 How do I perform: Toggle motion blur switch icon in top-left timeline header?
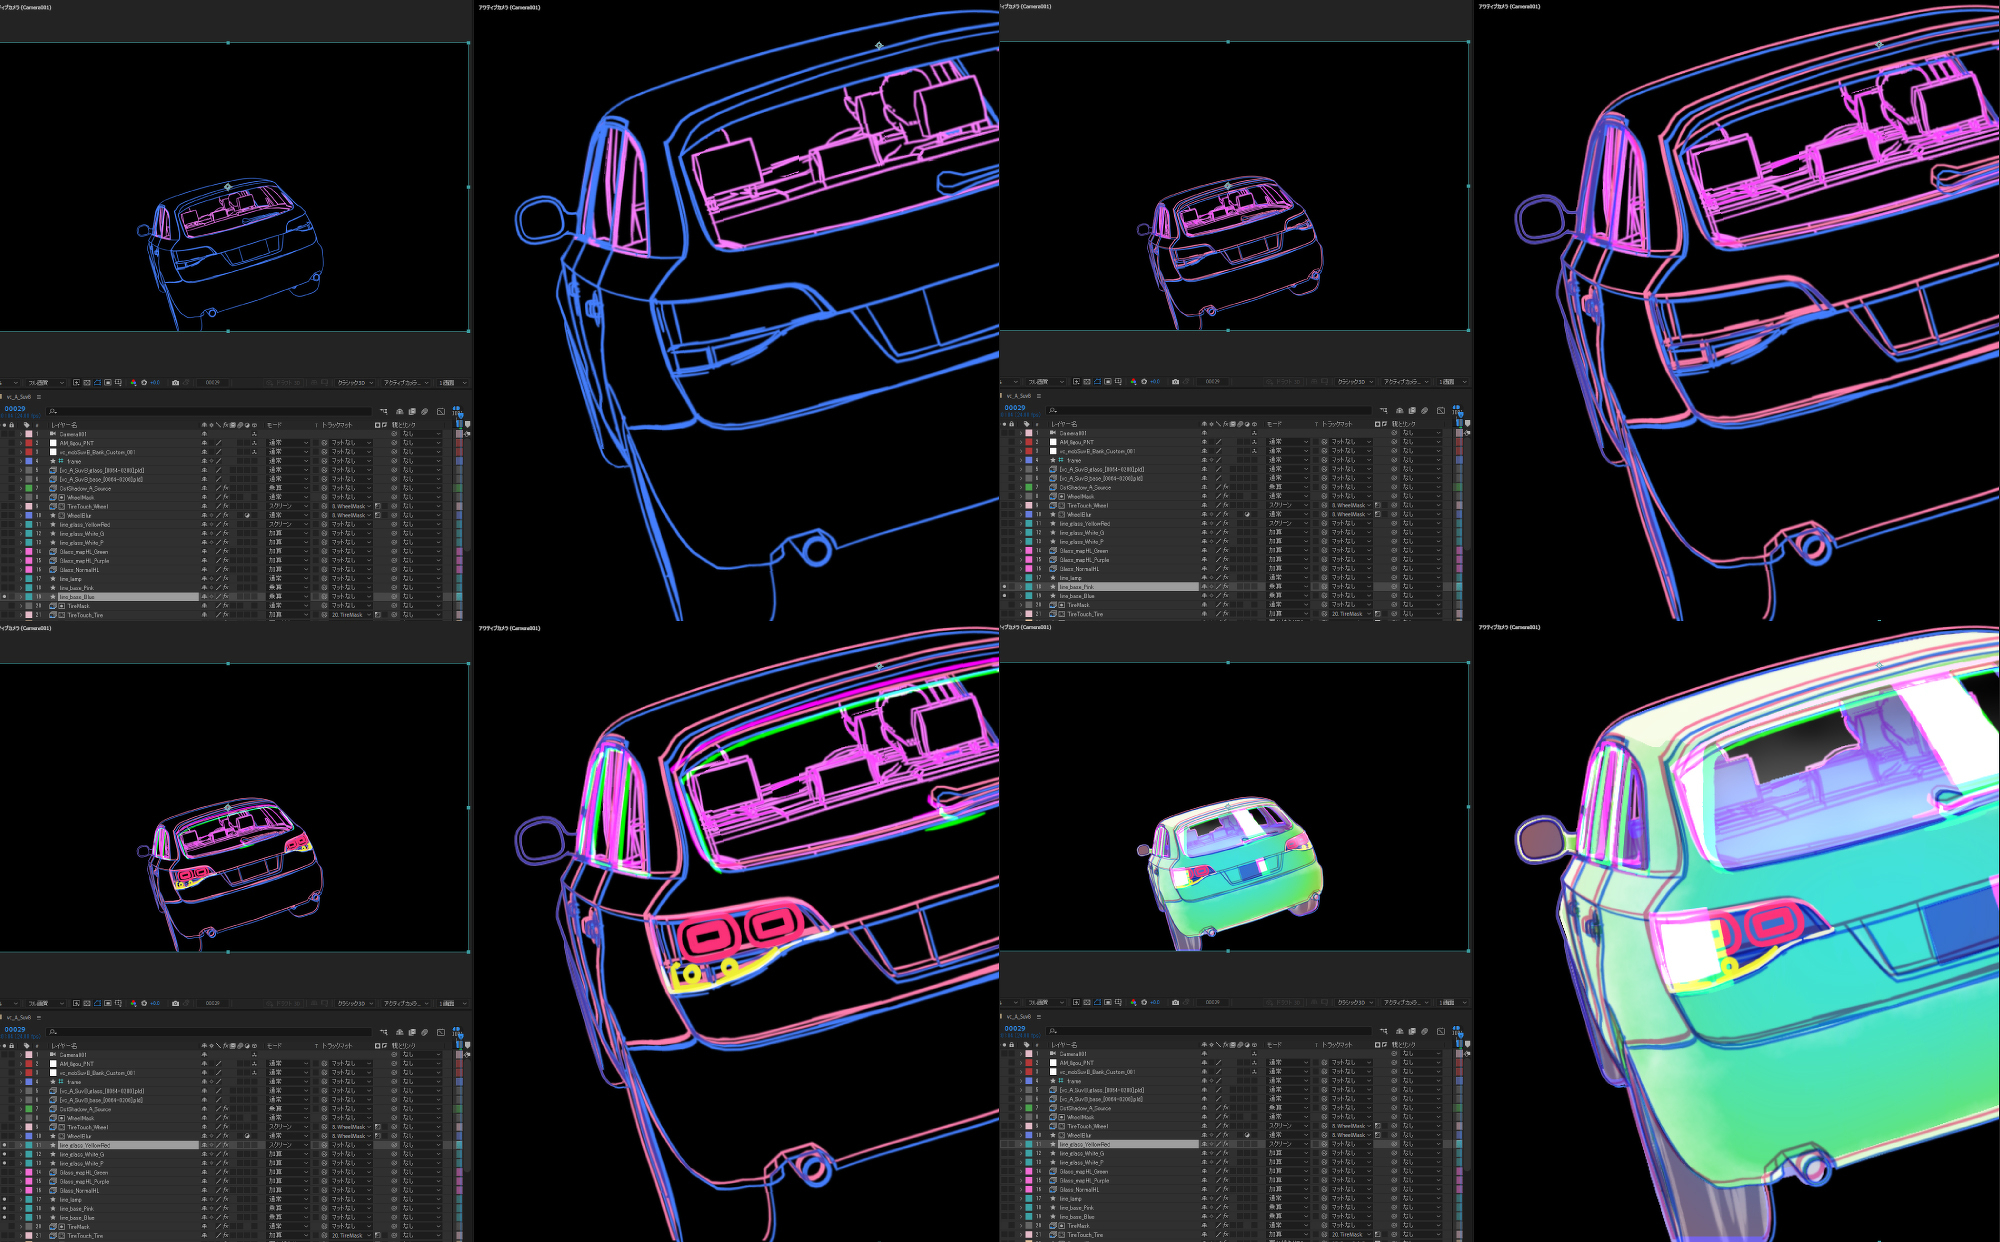pos(424,411)
